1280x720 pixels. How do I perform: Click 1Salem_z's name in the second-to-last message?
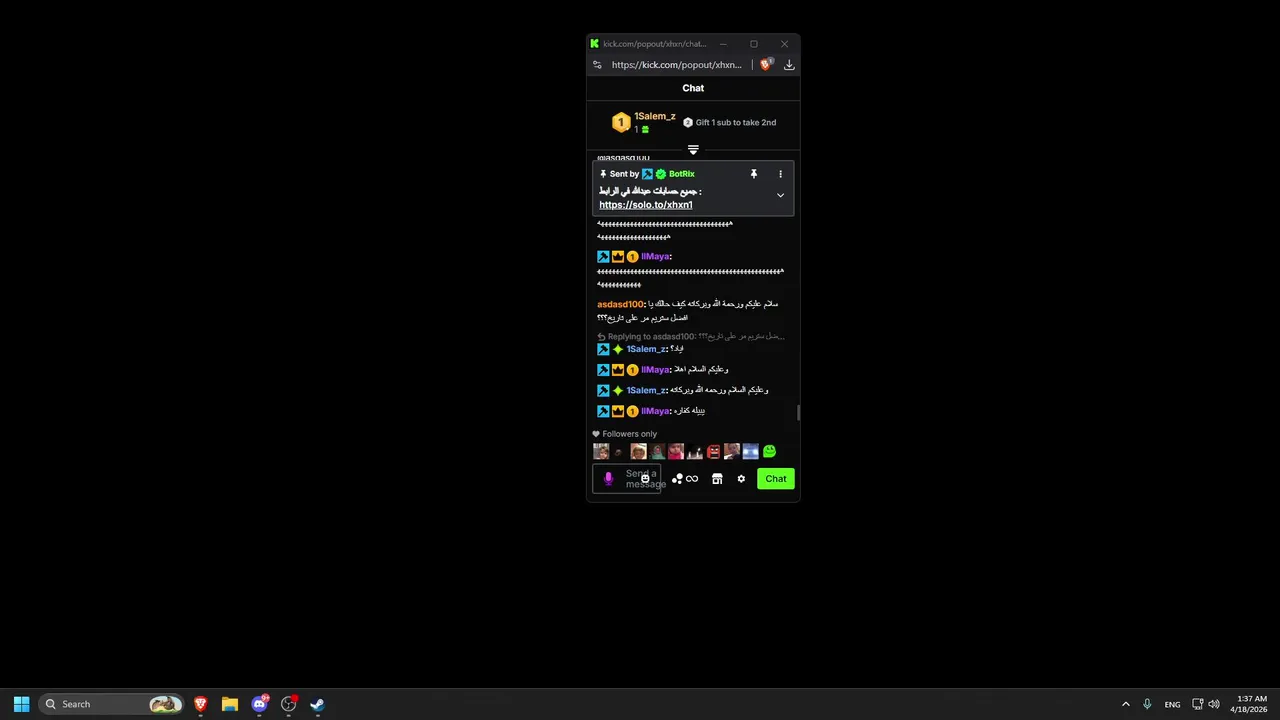pyautogui.click(x=646, y=390)
